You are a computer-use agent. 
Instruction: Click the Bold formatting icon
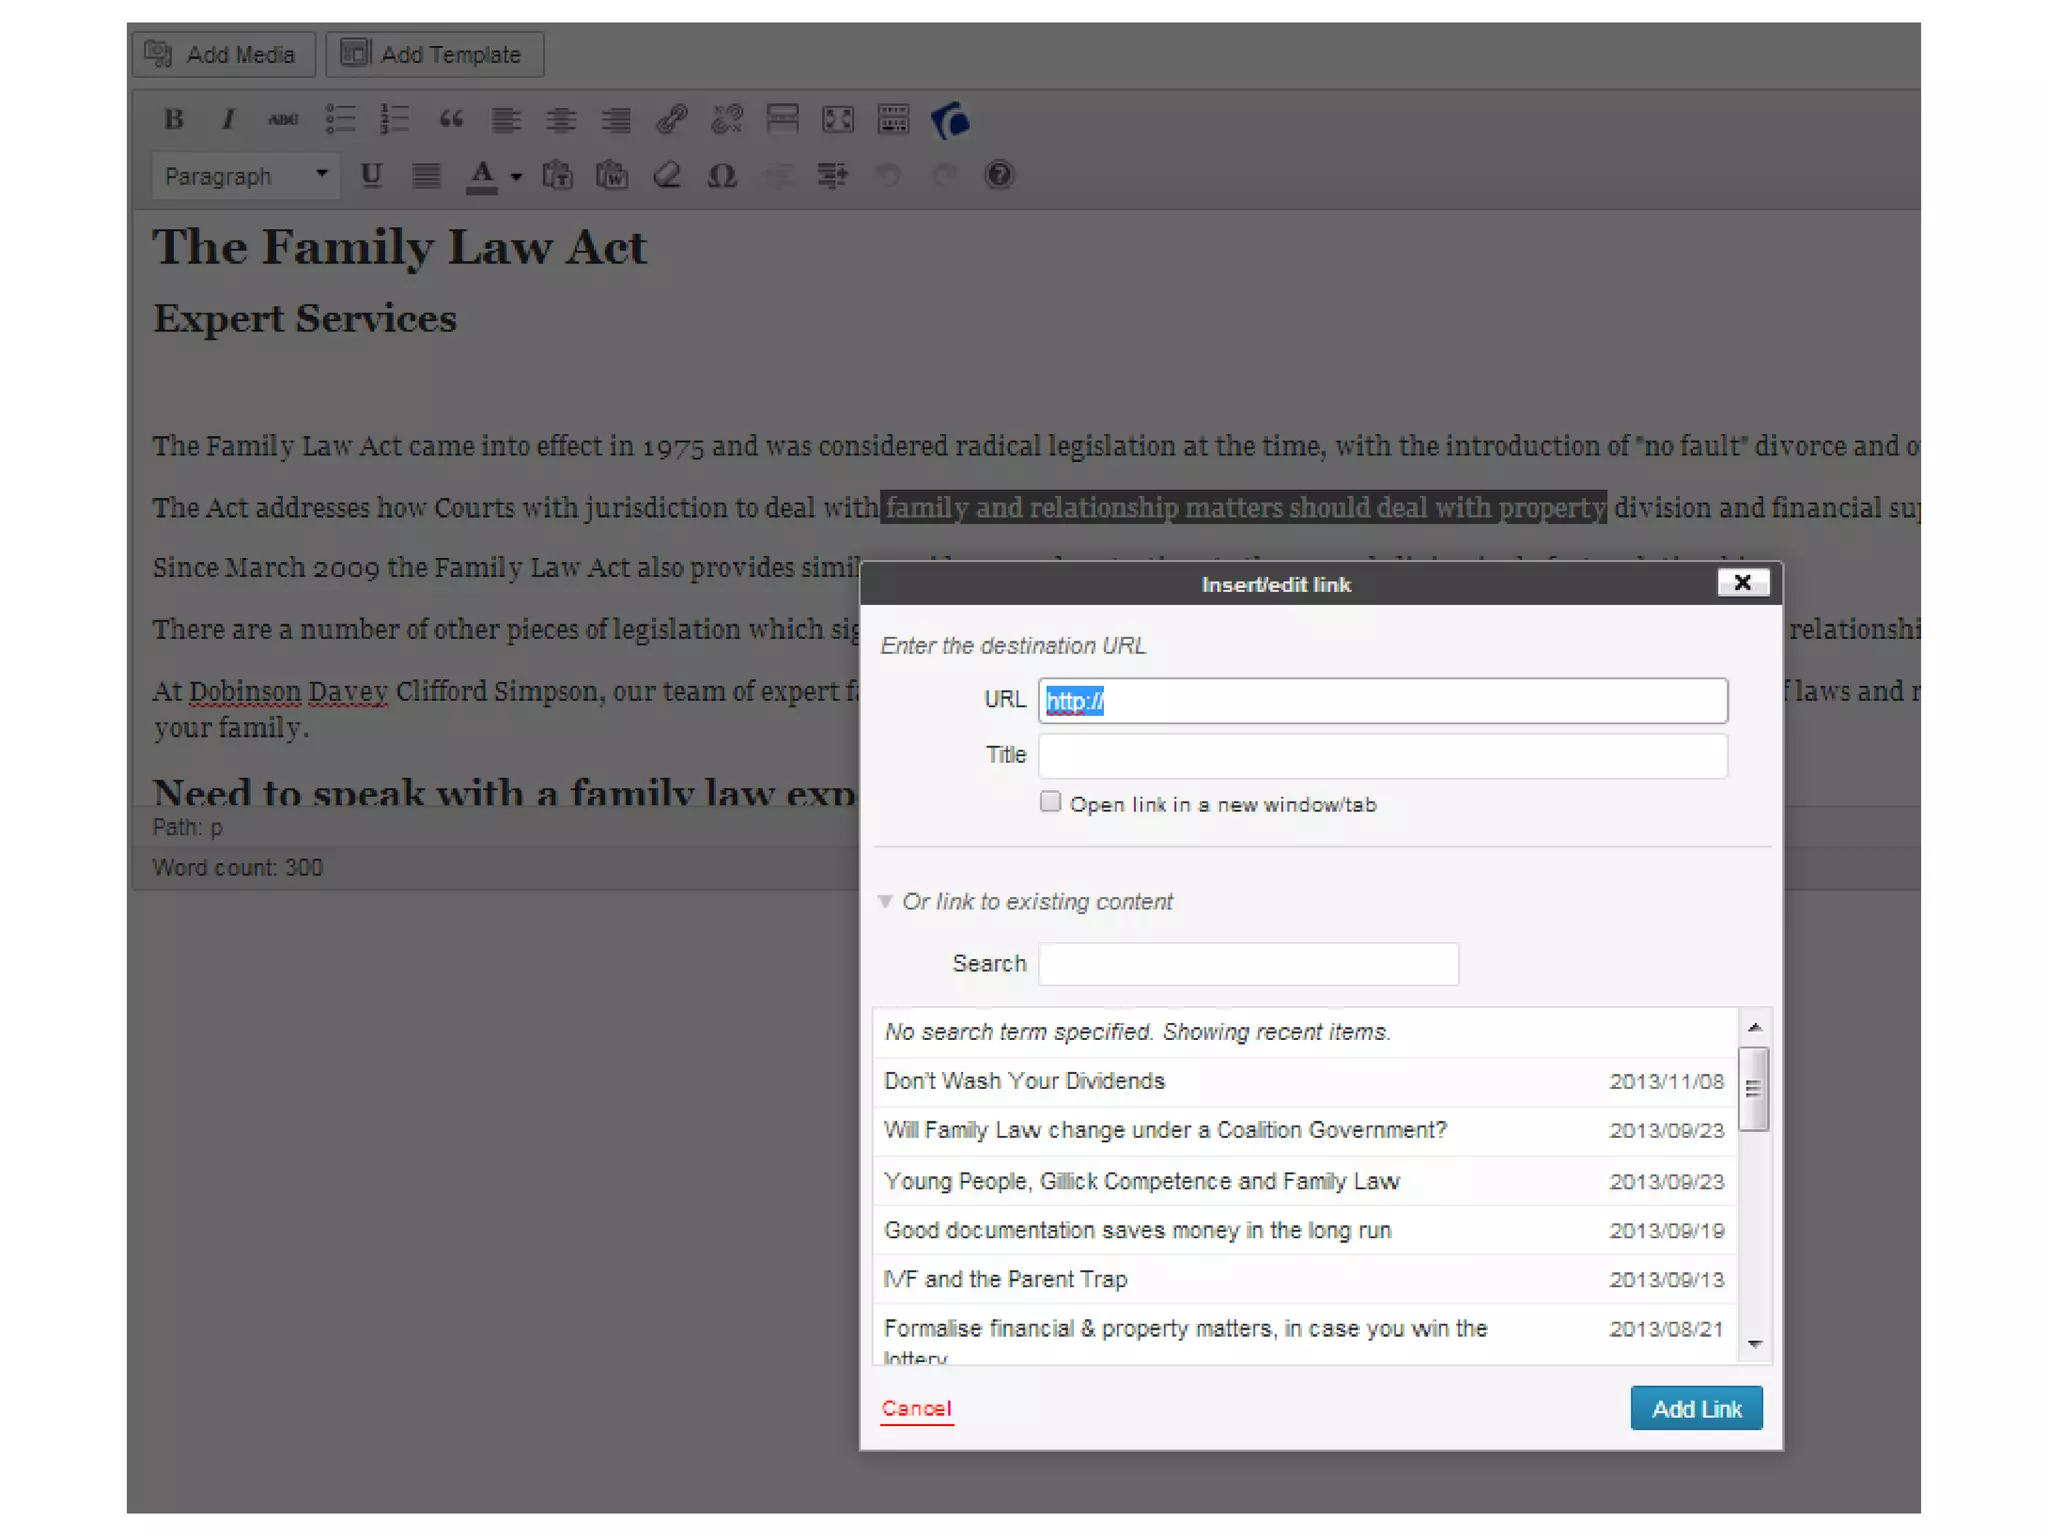pos(174,119)
